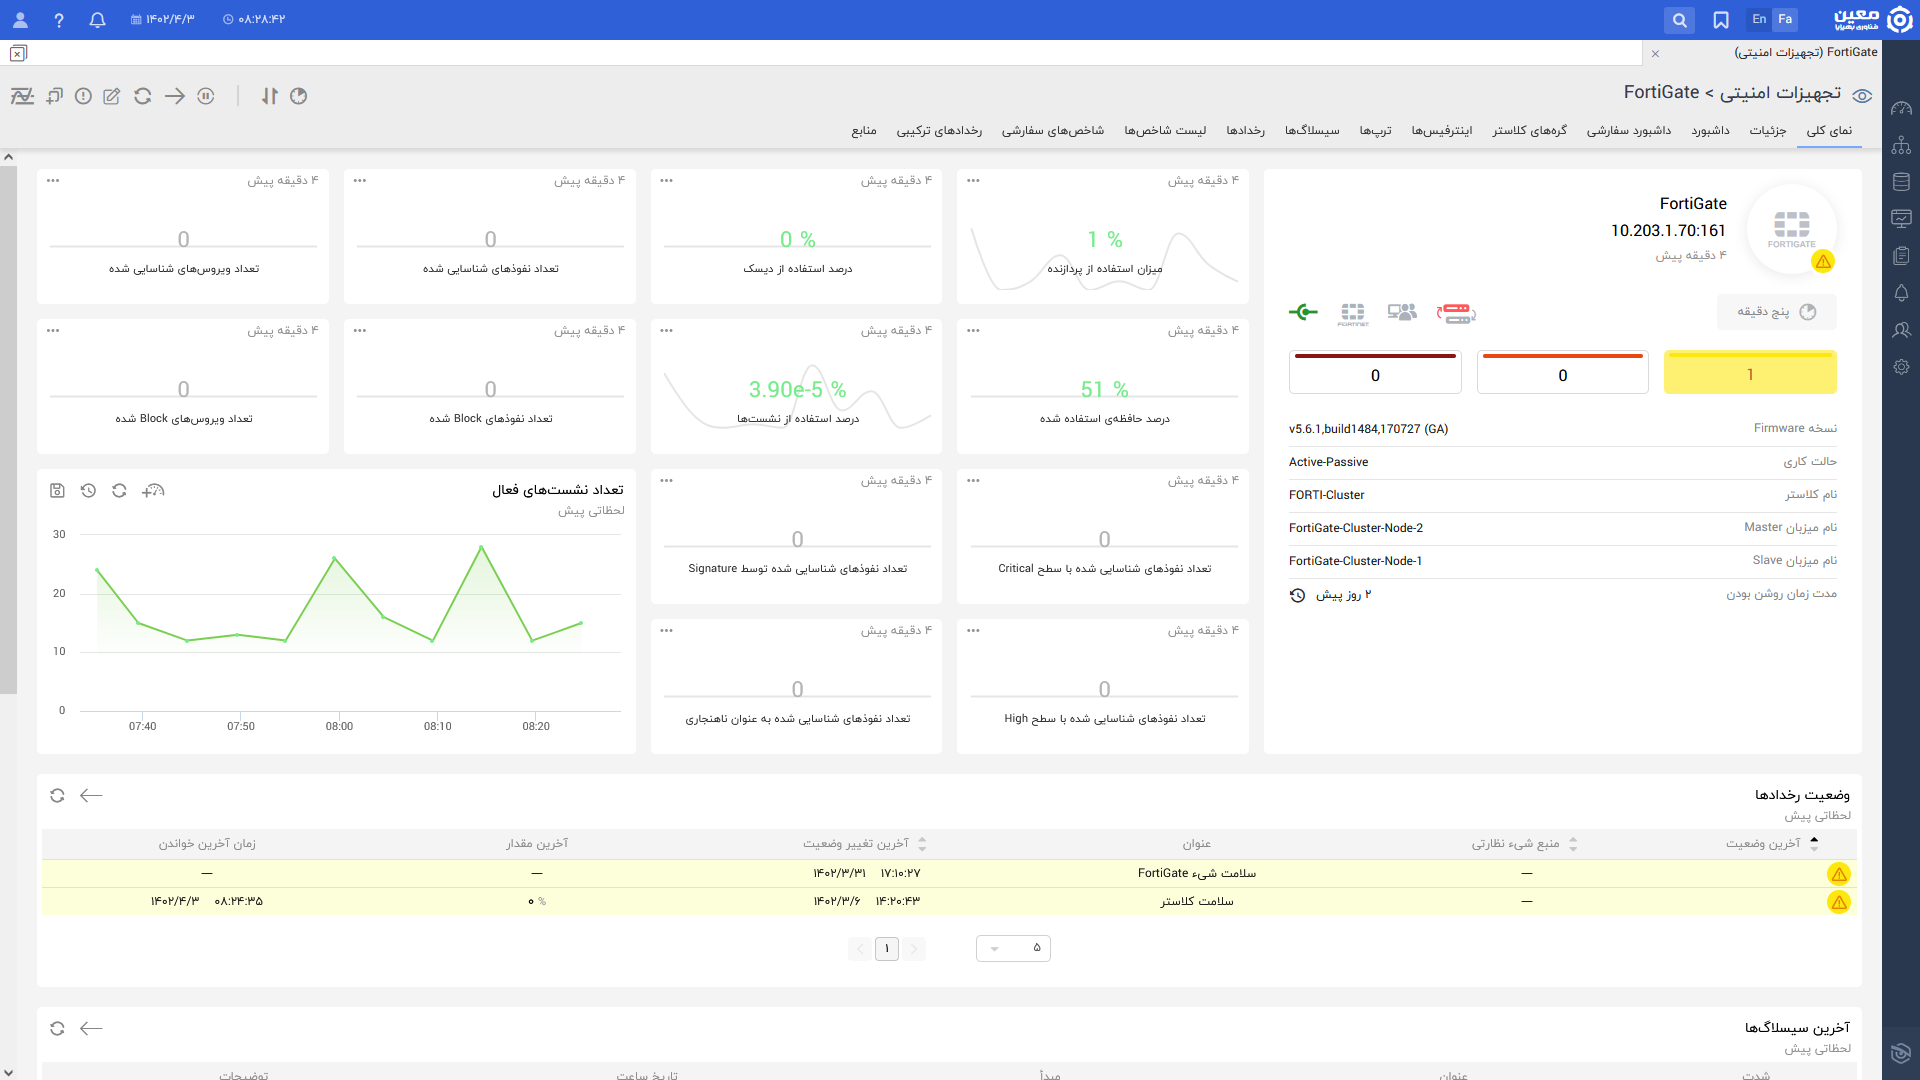Open history of active sessions chart
The image size is (1920, 1080).
click(x=88, y=491)
